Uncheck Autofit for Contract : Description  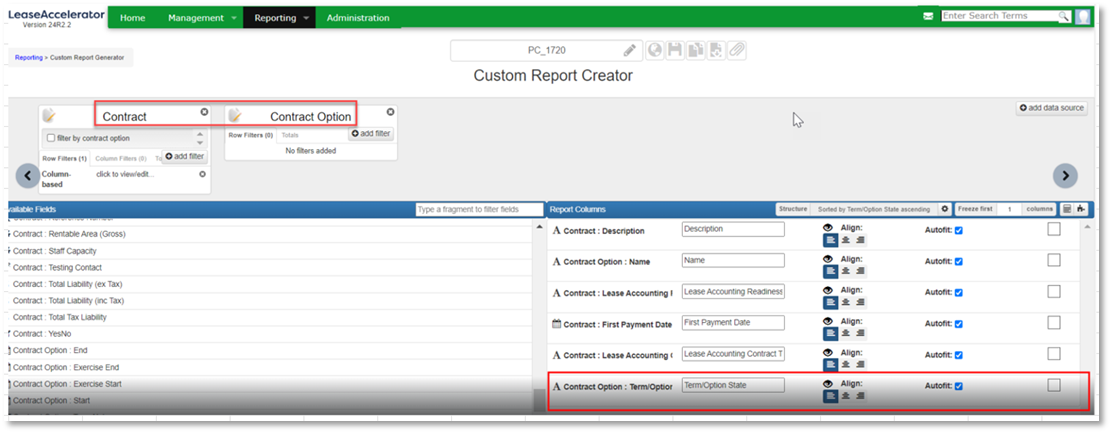pos(959,230)
